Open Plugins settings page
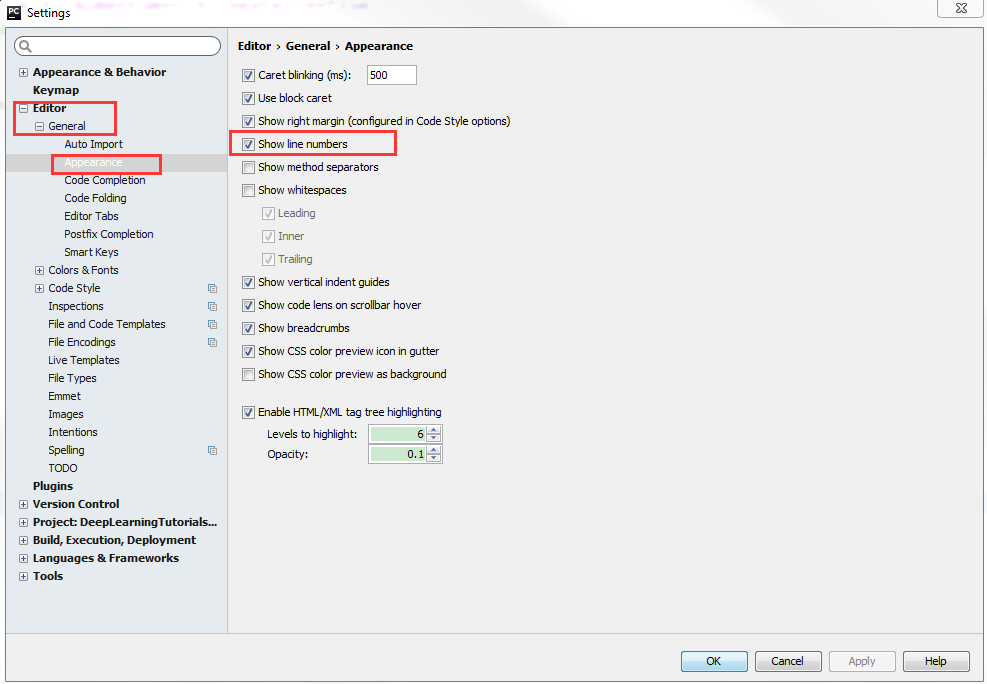Viewport: 987px width, 684px height. point(53,486)
